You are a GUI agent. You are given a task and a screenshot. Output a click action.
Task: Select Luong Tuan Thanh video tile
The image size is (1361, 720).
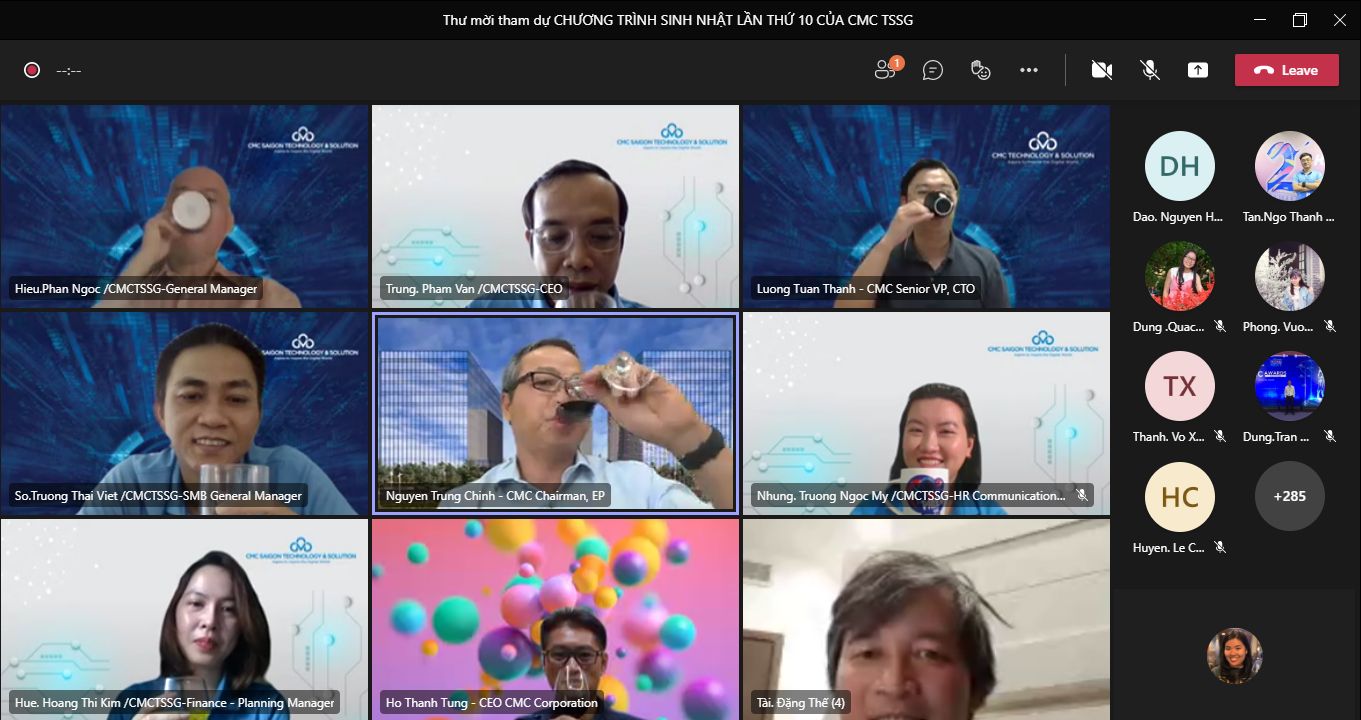[x=926, y=207]
